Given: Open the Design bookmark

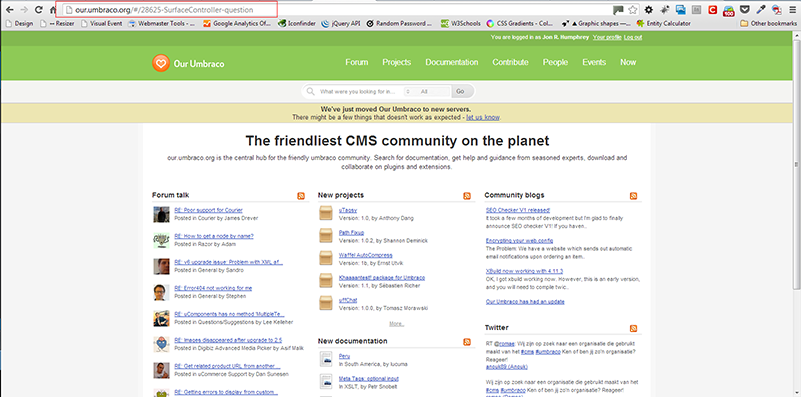Looking at the screenshot, I should pos(19,23).
